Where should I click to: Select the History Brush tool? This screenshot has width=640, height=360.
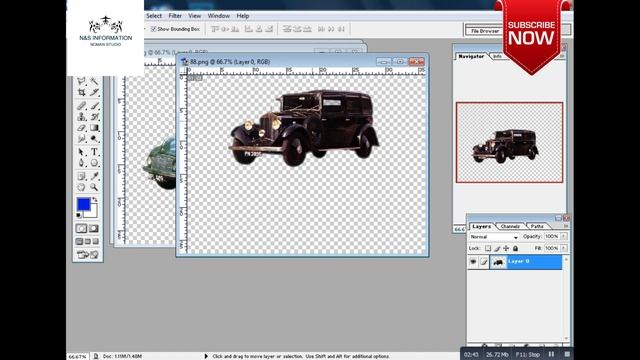[94, 117]
